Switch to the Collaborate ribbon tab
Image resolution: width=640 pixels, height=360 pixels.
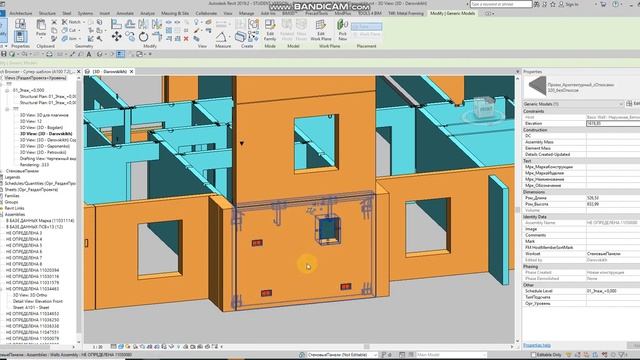click(206, 13)
